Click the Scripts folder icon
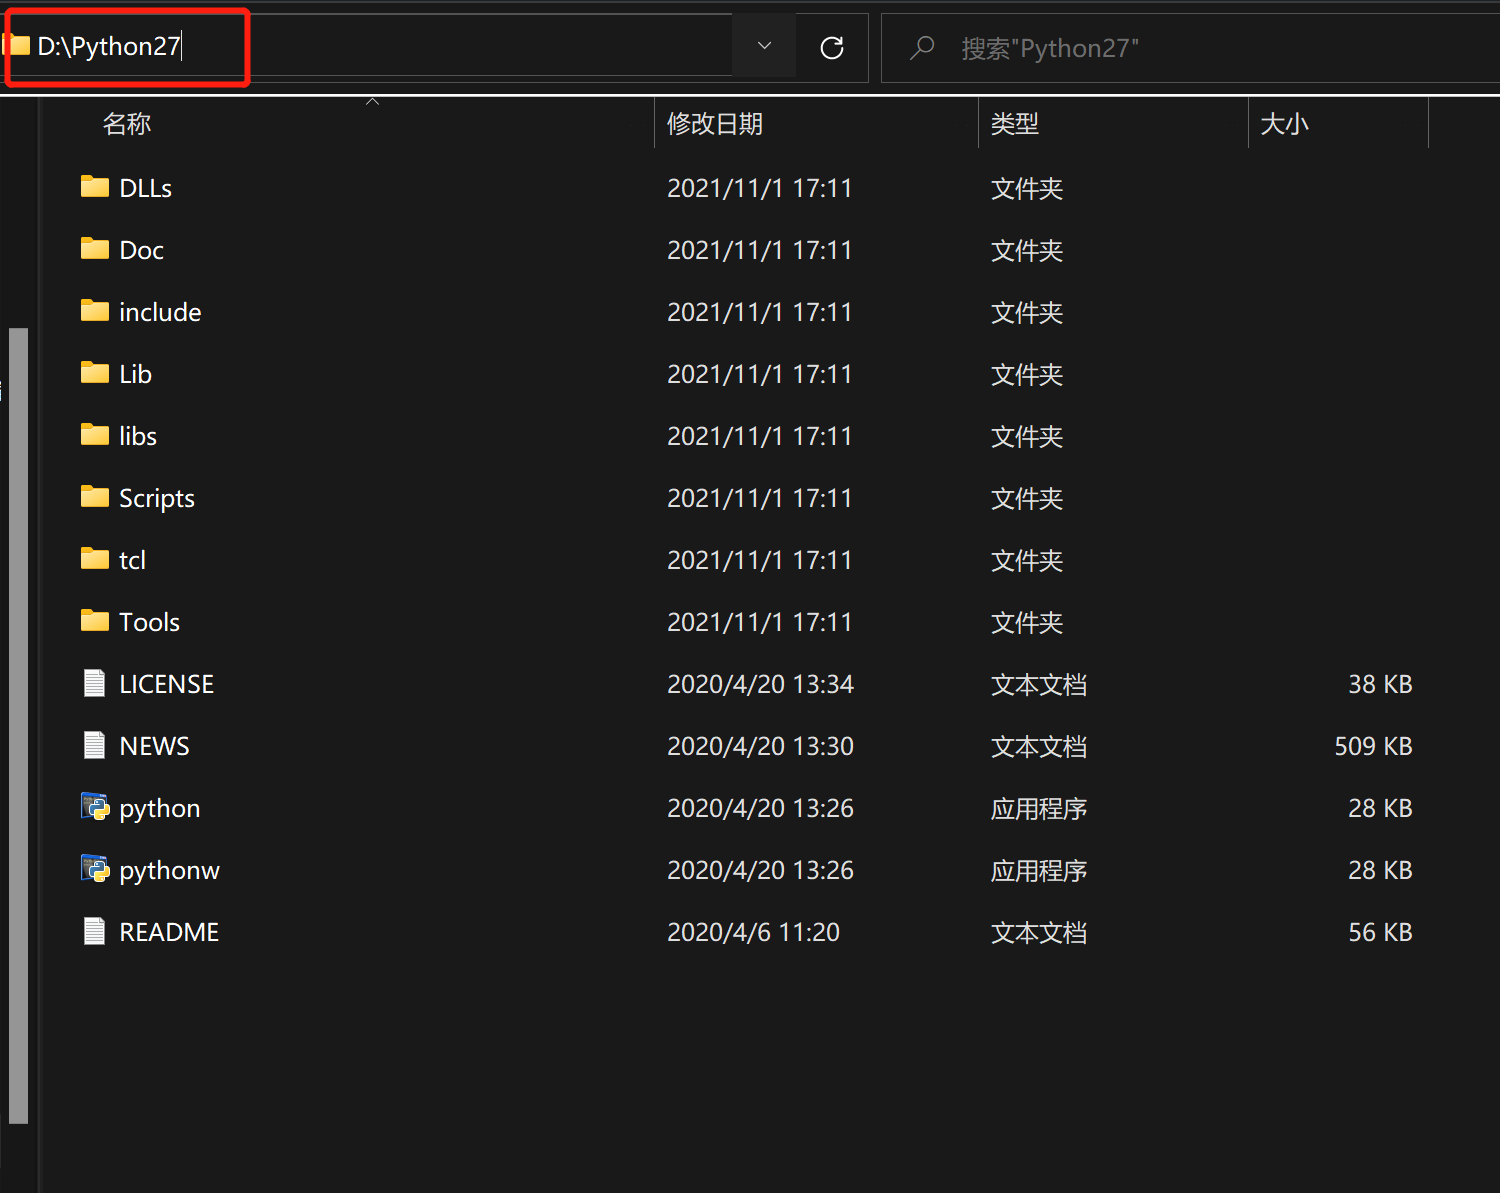Image resolution: width=1500 pixels, height=1193 pixels. coord(95,497)
